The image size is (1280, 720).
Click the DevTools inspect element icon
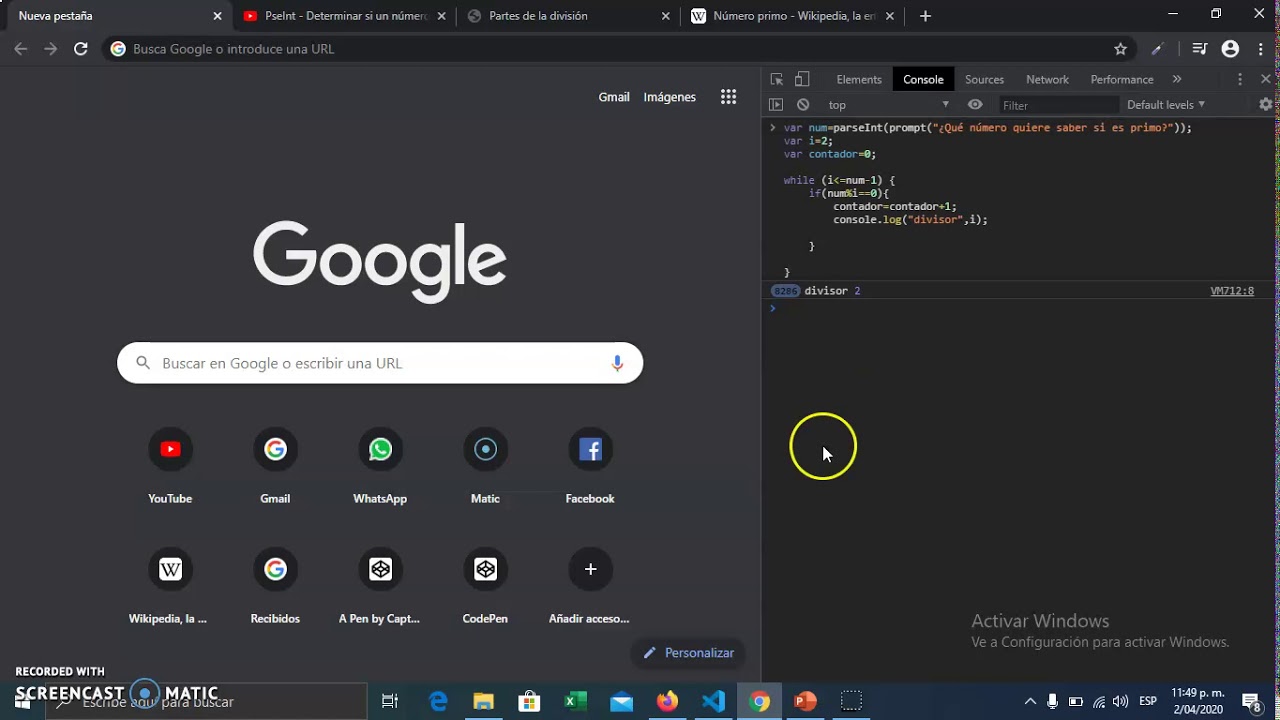tap(777, 79)
